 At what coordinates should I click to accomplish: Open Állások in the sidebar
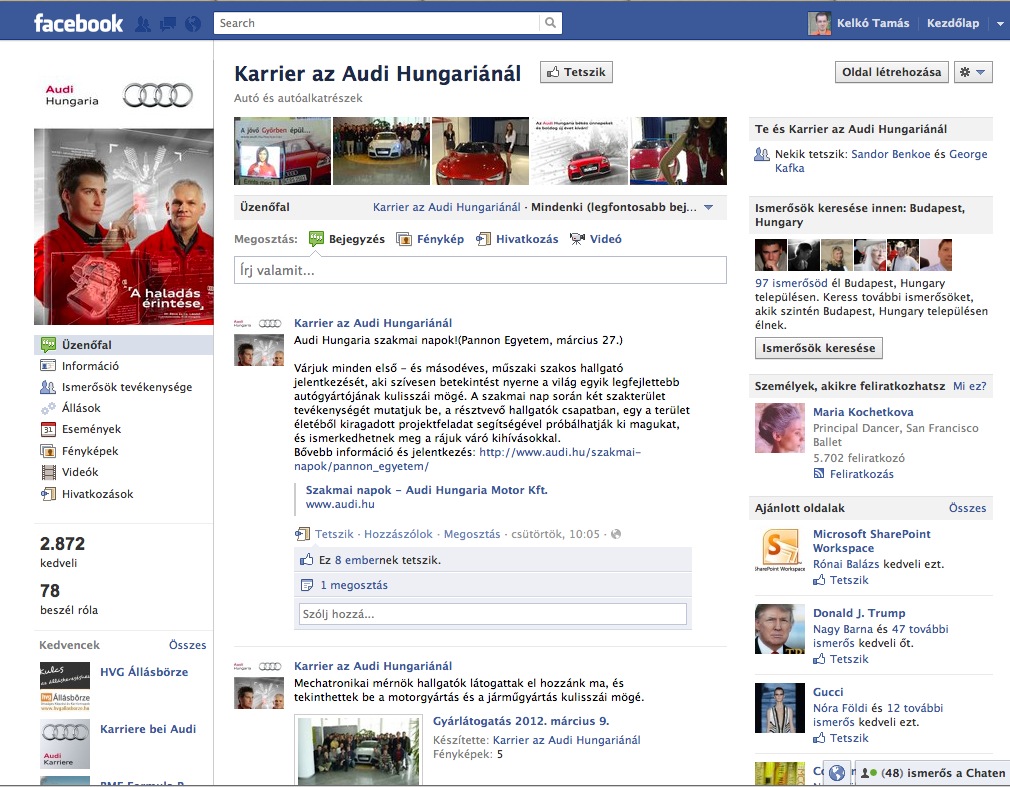click(81, 408)
